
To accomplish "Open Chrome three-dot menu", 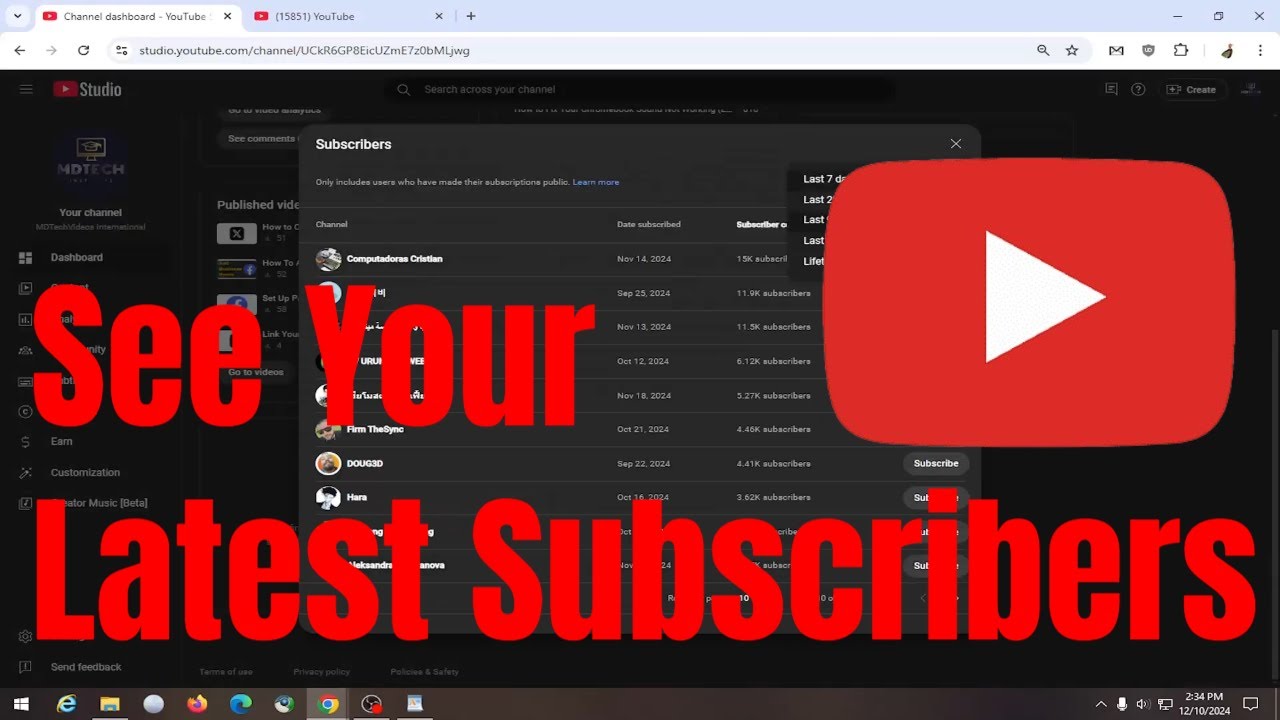I will pos(1259,50).
